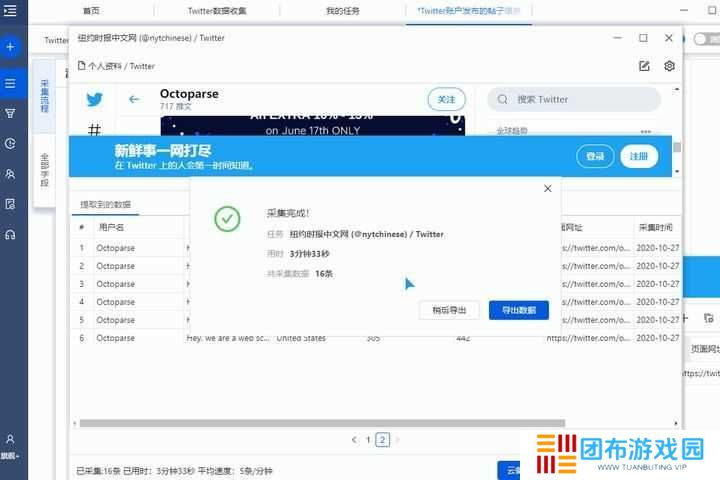Select the 提取到的数据 tab
This screenshot has height=480, width=720.
pyautogui.click(x=106, y=204)
